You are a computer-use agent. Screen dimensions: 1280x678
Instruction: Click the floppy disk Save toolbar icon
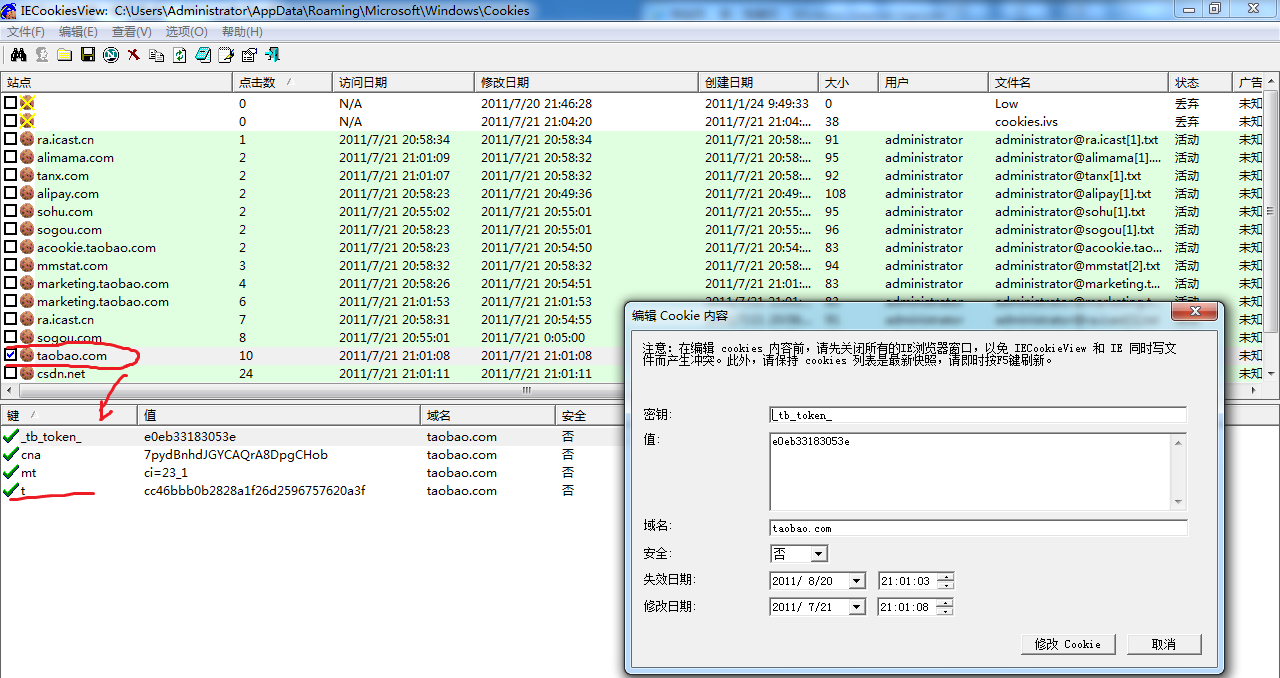pyautogui.click(x=88, y=55)
